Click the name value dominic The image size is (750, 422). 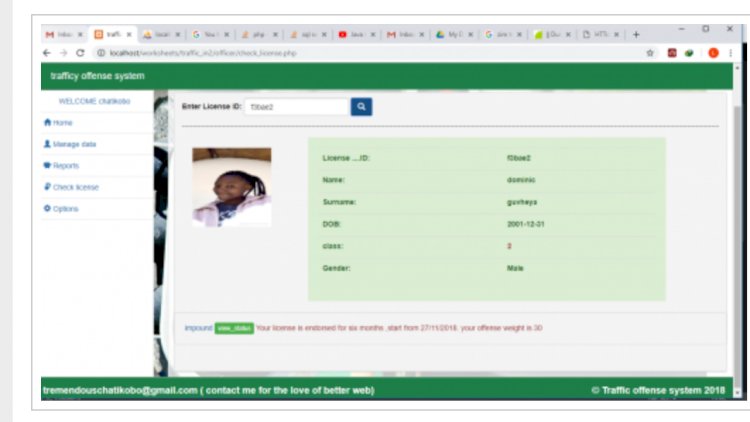pyautogui.click(x=521, y=180)
